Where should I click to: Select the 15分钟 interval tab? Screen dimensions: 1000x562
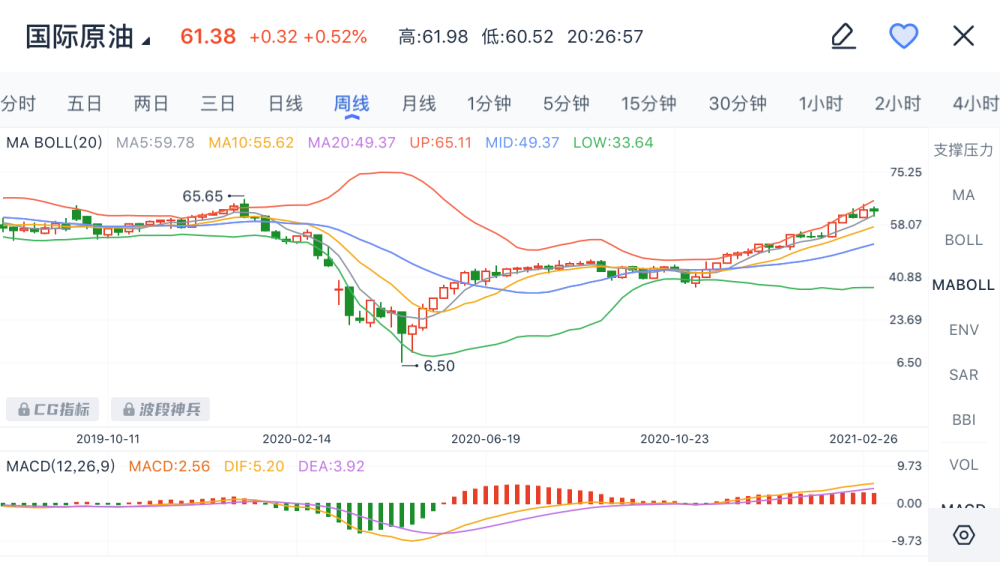[649, 103]
